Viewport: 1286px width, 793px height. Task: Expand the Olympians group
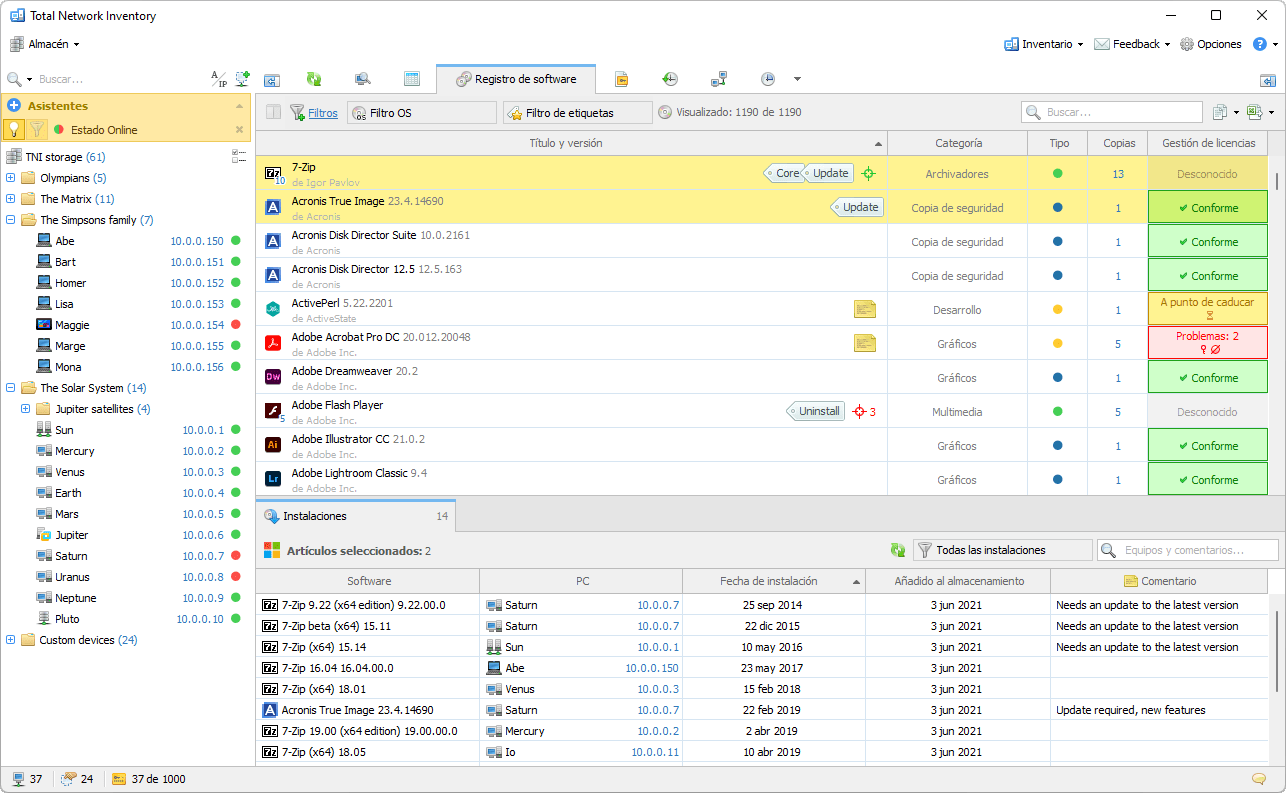[x=11, y=178]
